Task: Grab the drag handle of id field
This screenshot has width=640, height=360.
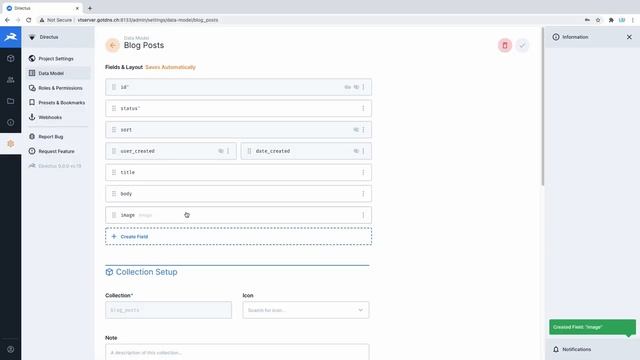Action: coord(114,87)
